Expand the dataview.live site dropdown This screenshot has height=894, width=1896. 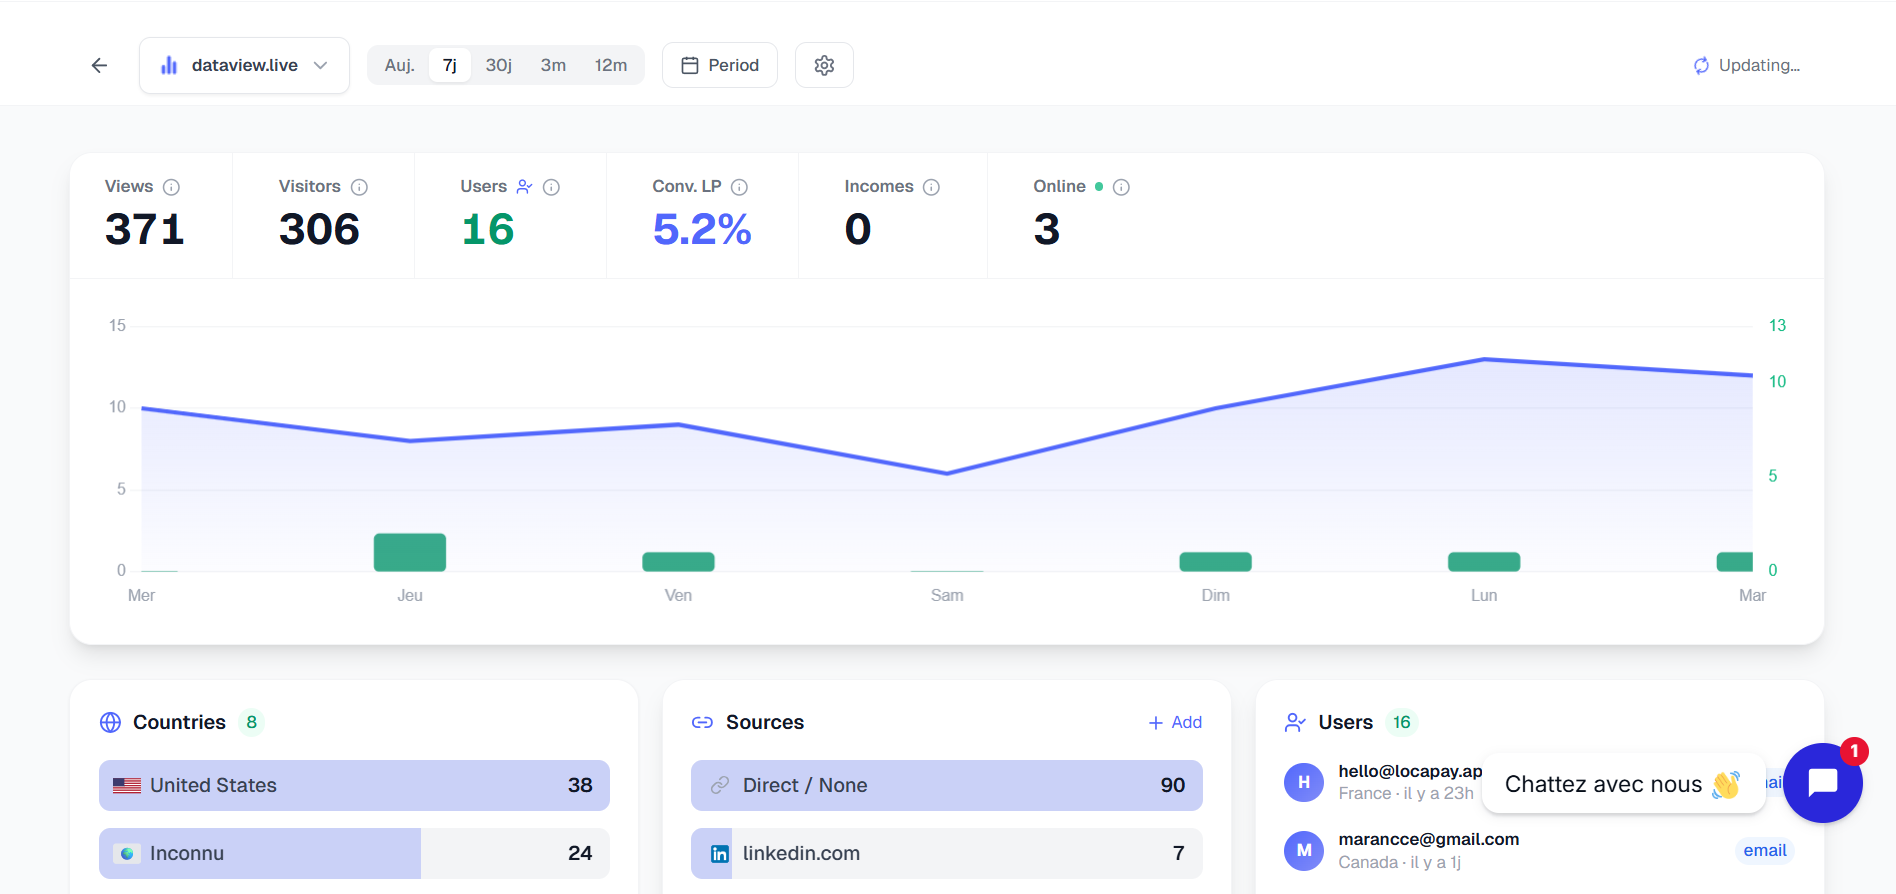pos(244,66)
